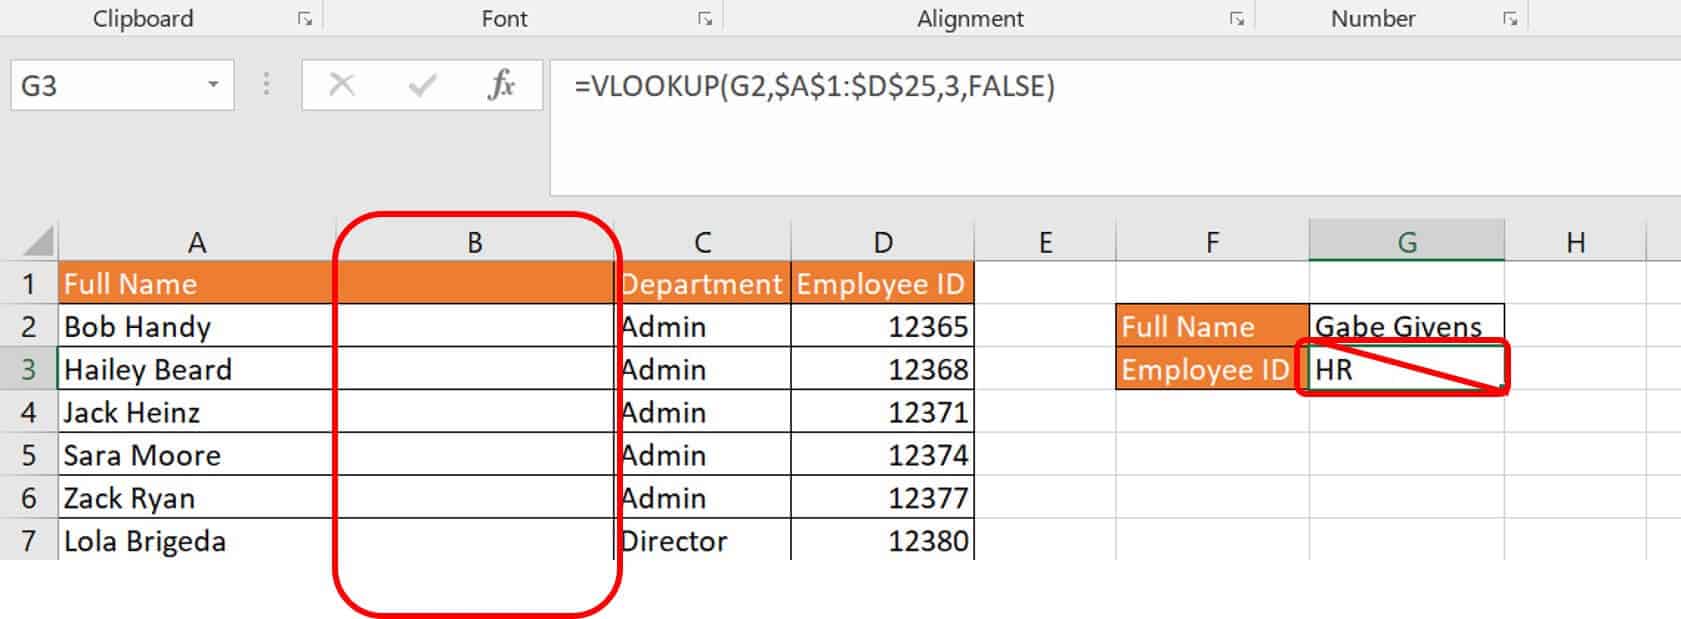Open the Font settings dialog launcher

pyautogui.click(x=705, y=19)
